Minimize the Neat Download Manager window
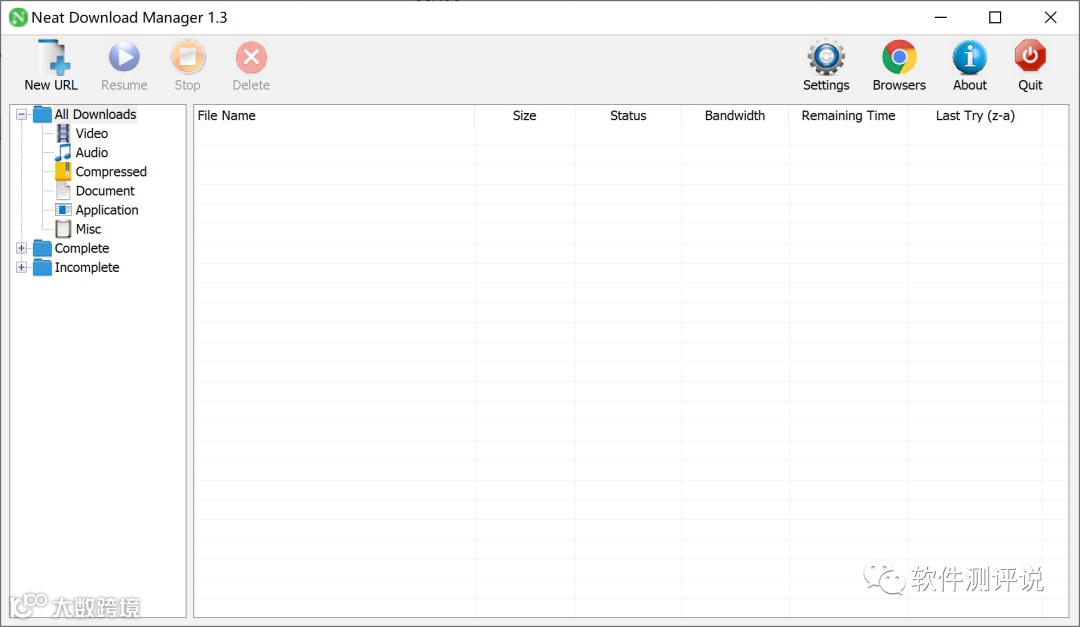This screenshot has height=627, width=1080. coord(941,17)
